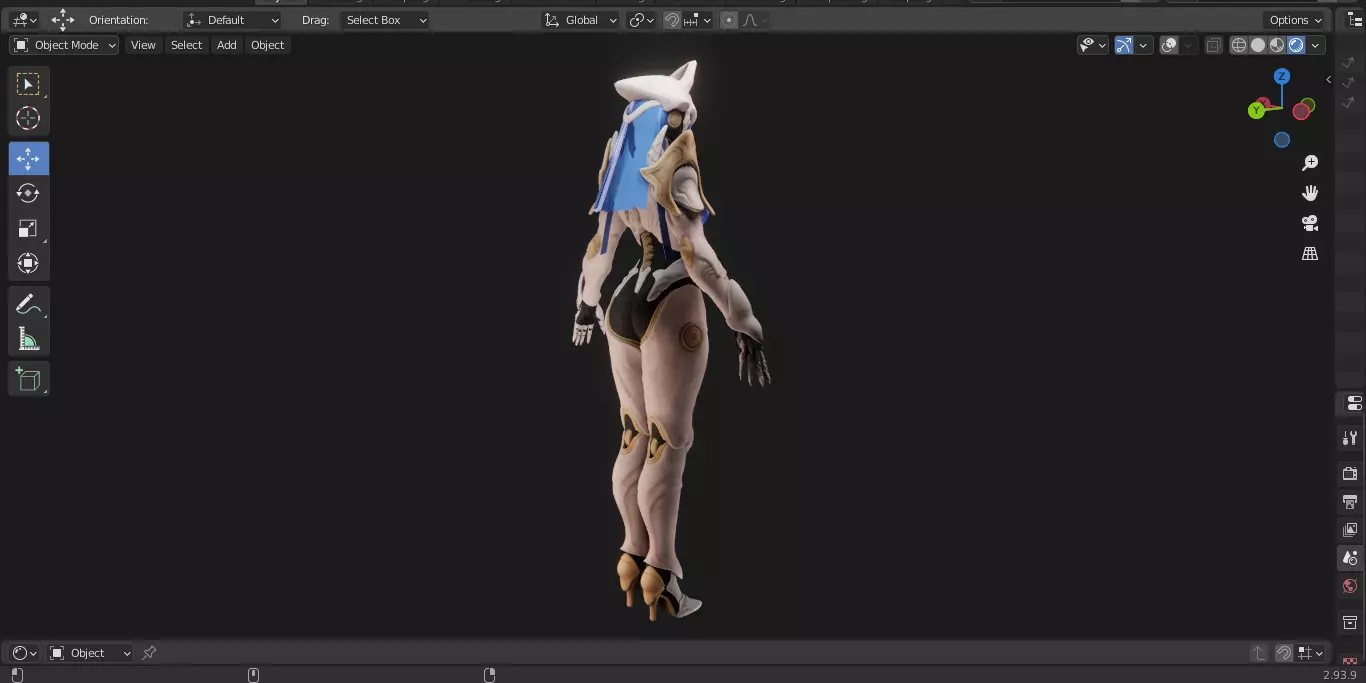Open Object Mode dropdown
Image resolution: width=1366 pixels, height=683 pixels.
pyautogui.click(x=64, y=45)
